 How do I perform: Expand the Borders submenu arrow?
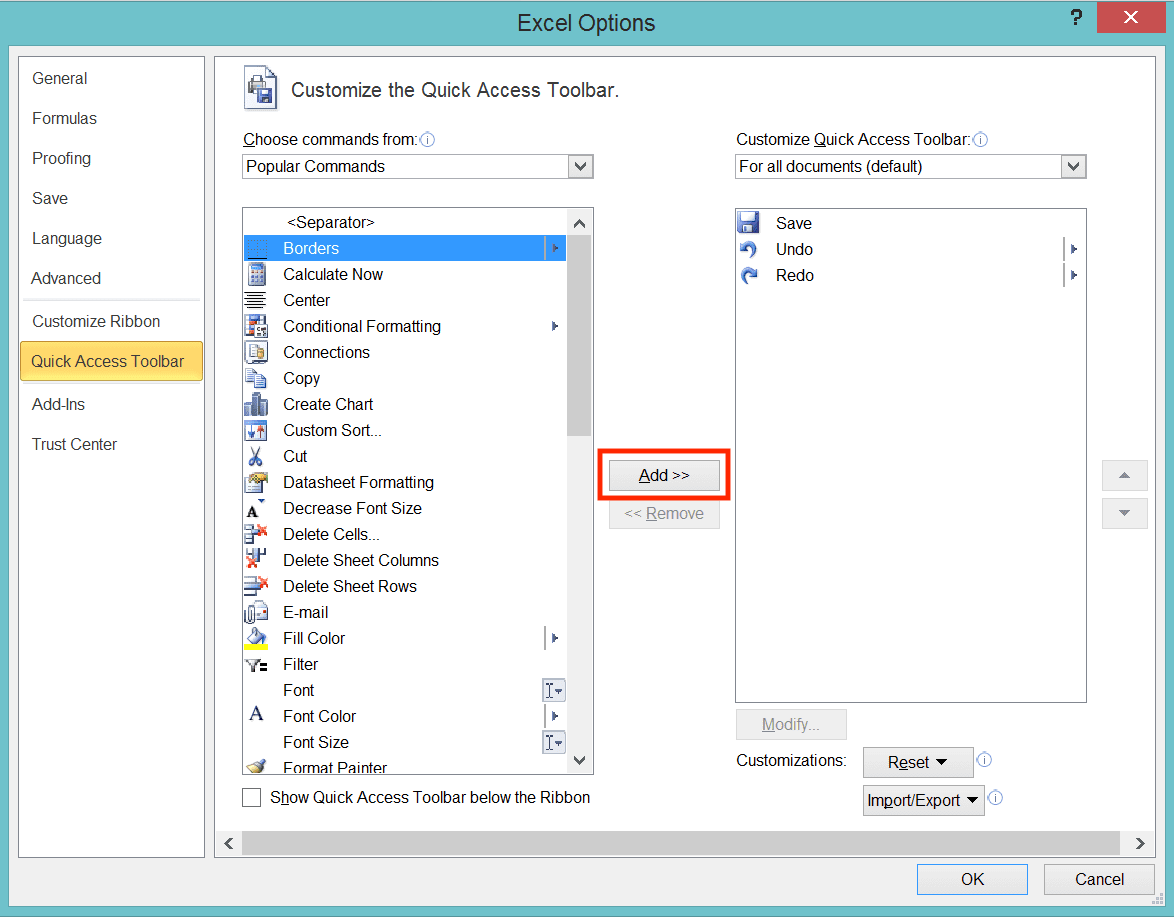(556, 248)
